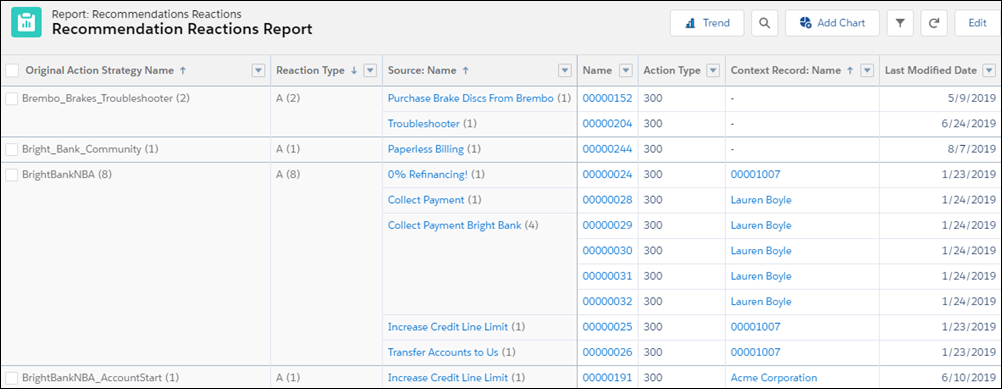Open context record 00001007 in row 00000024

pyautogui.click(x=755, y=174)
